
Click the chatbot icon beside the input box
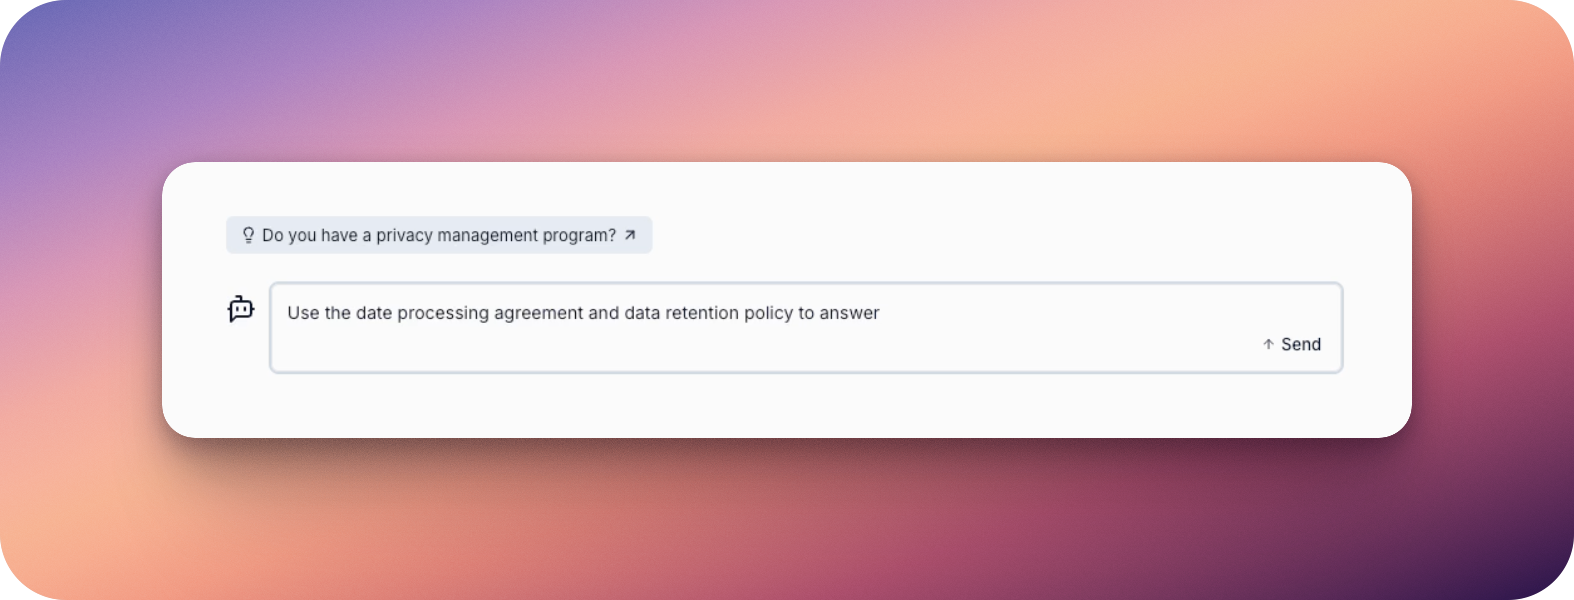pyautogui.click(x=241, y=309)
